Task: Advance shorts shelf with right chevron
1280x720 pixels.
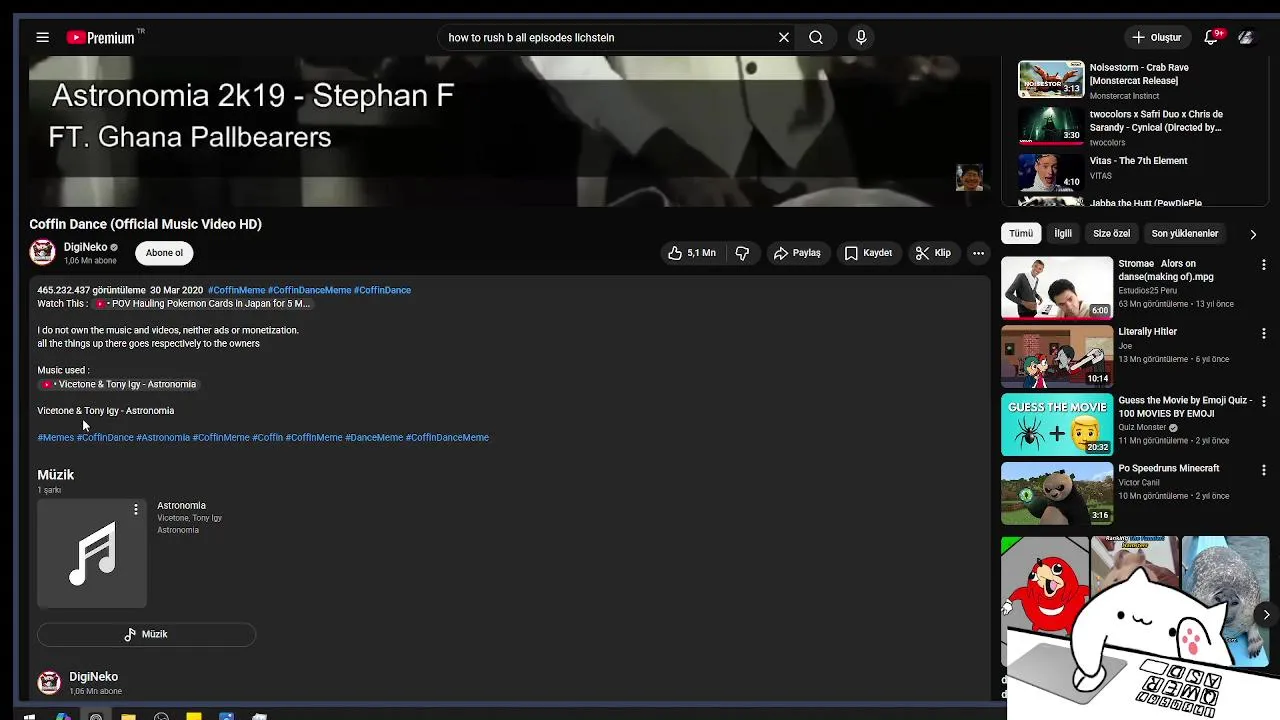Action: 1266,615
